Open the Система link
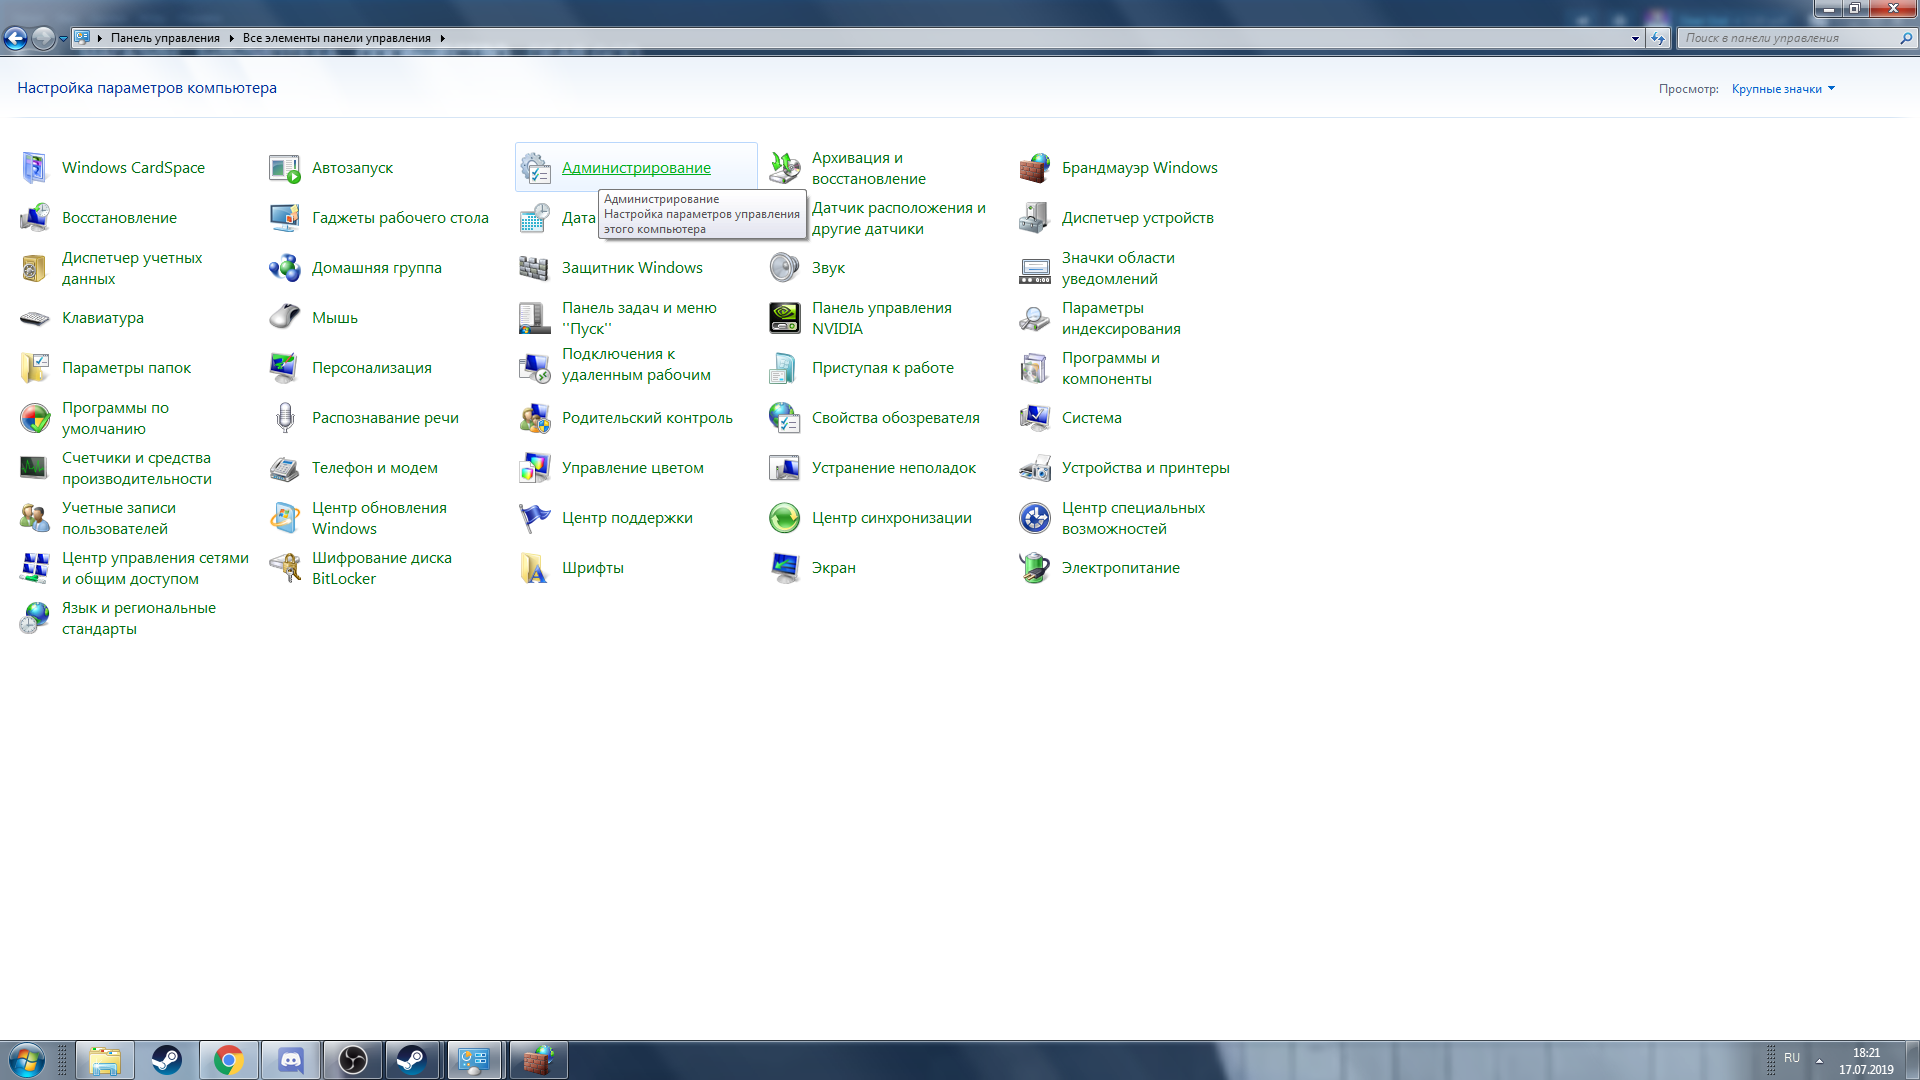Screen dimensions: 1920x1080 point(1091,418)
